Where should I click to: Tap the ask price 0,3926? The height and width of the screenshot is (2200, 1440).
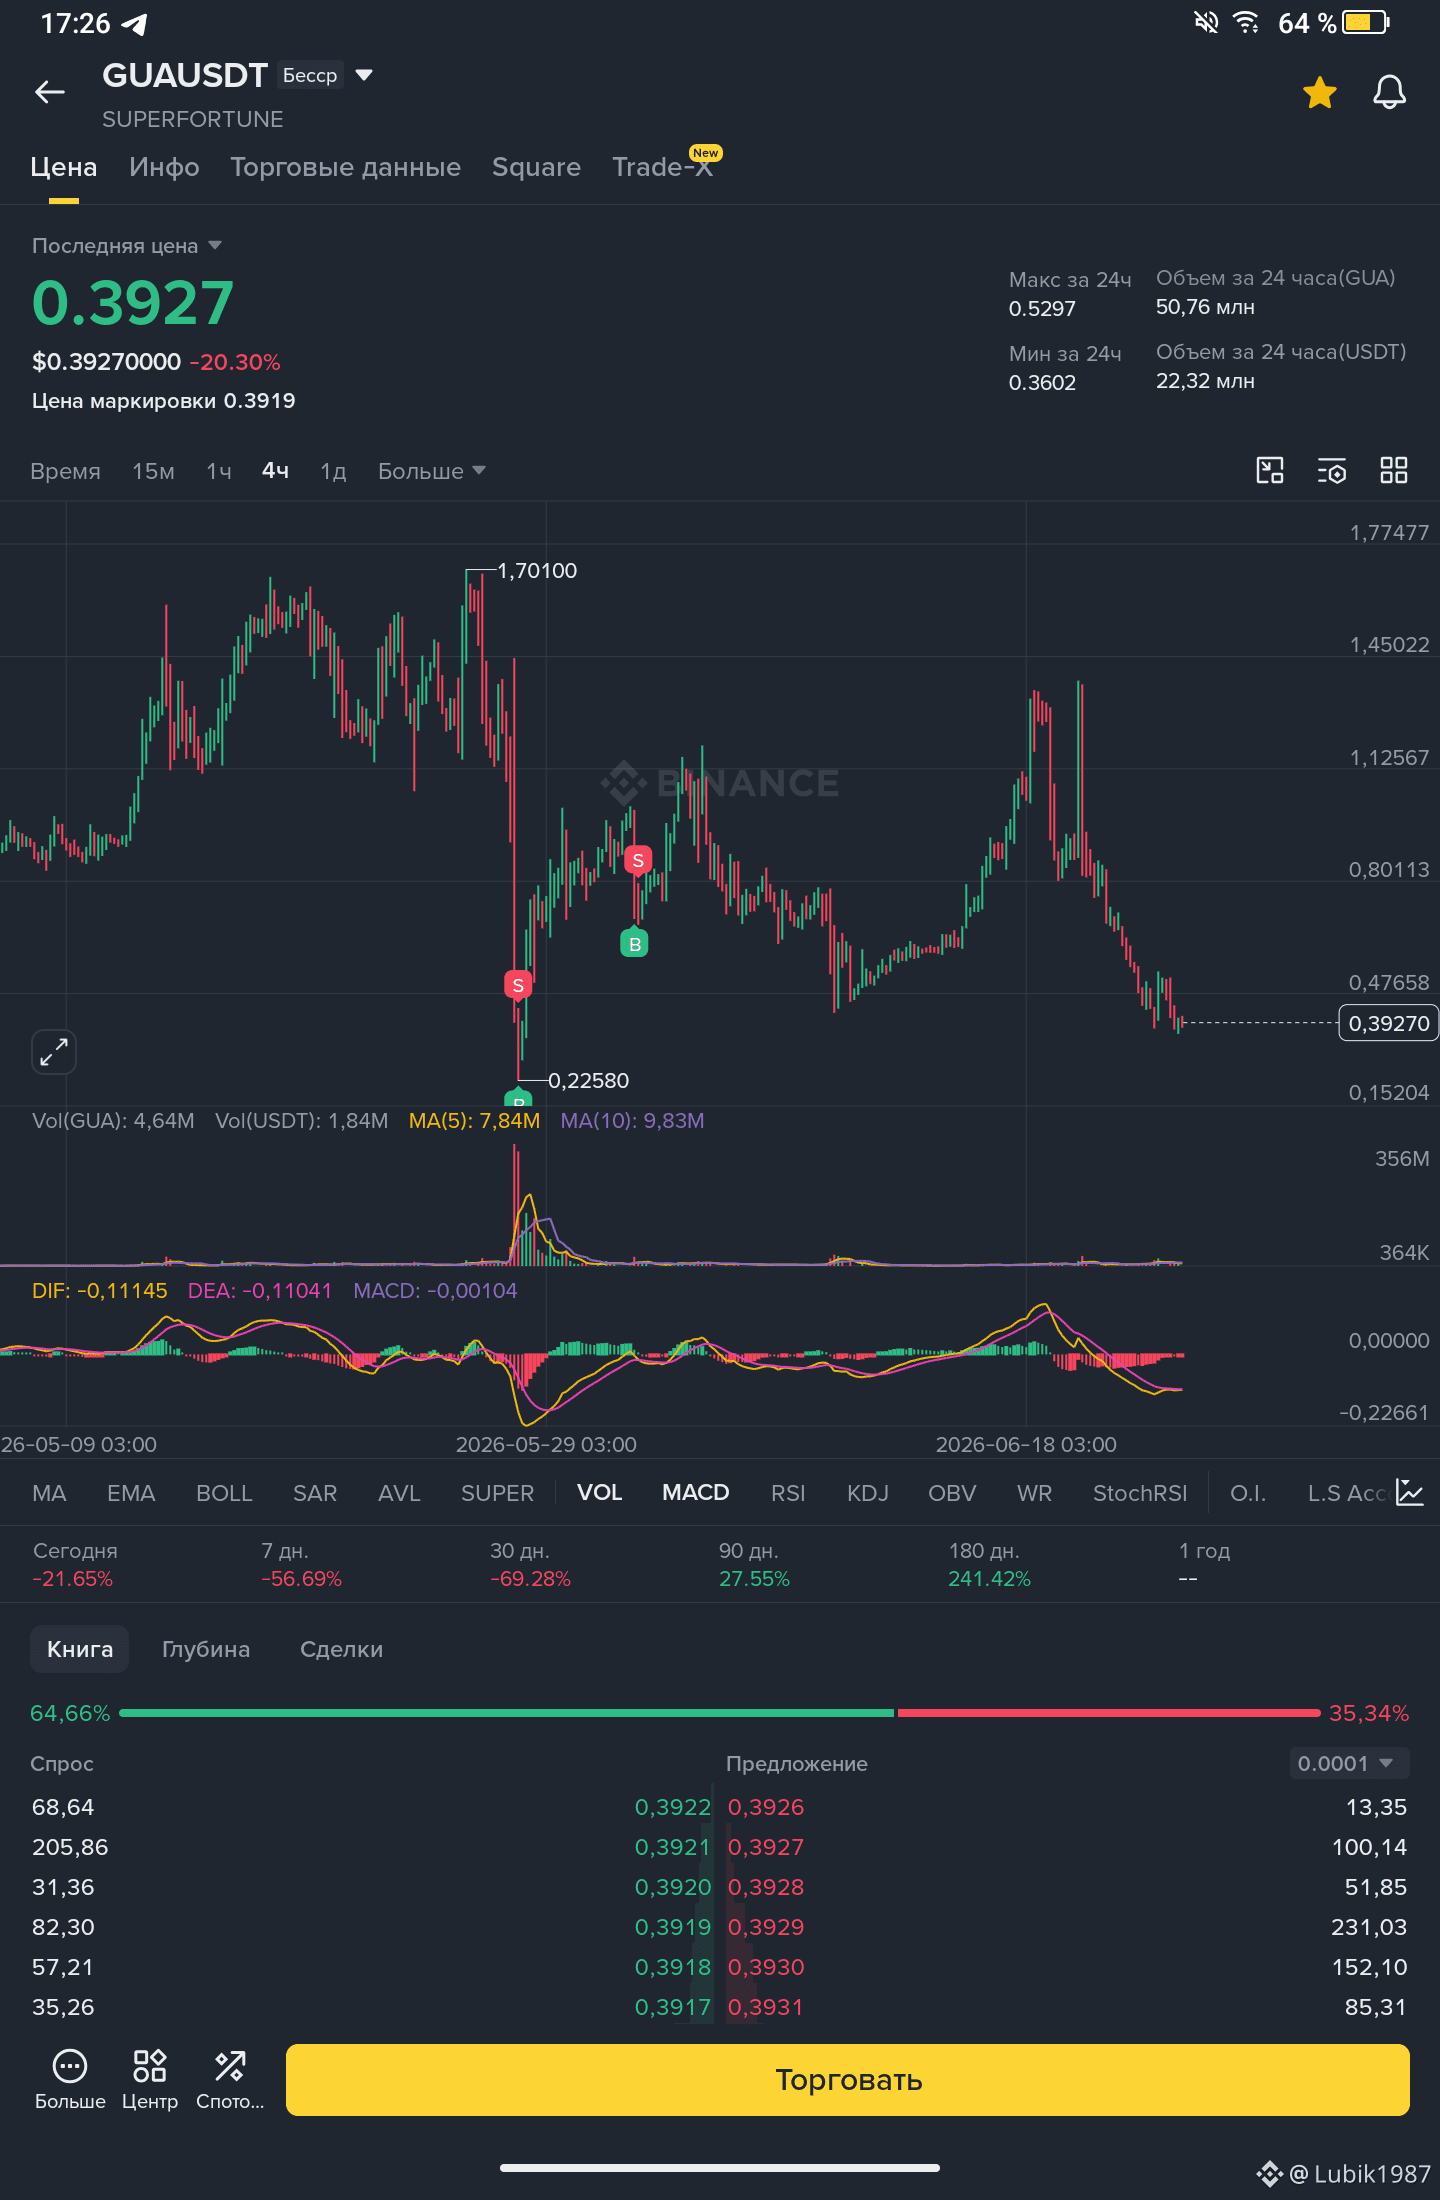pyautogui.click(x=766, y=1807)
